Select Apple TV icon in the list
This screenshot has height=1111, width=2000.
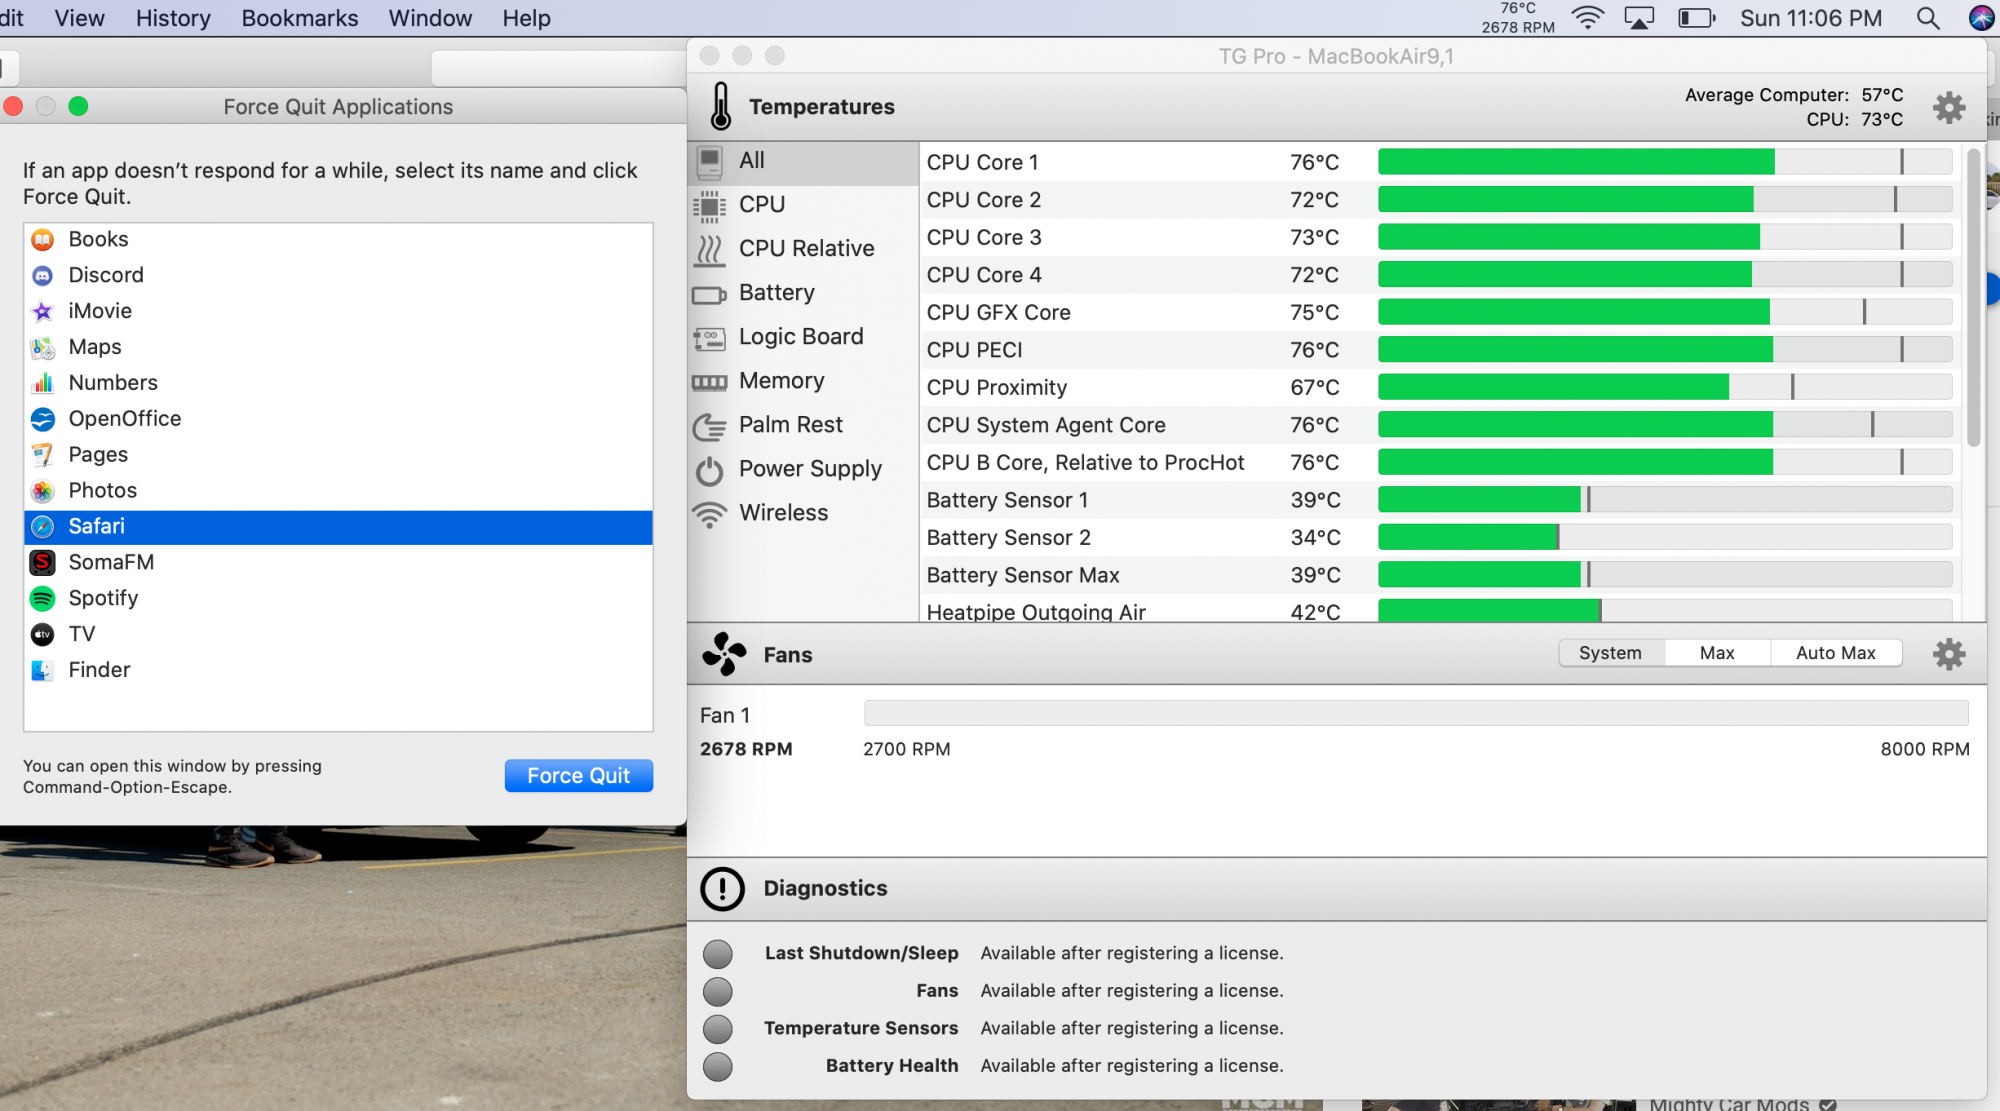pyautogui.click(x=42, y=634)
